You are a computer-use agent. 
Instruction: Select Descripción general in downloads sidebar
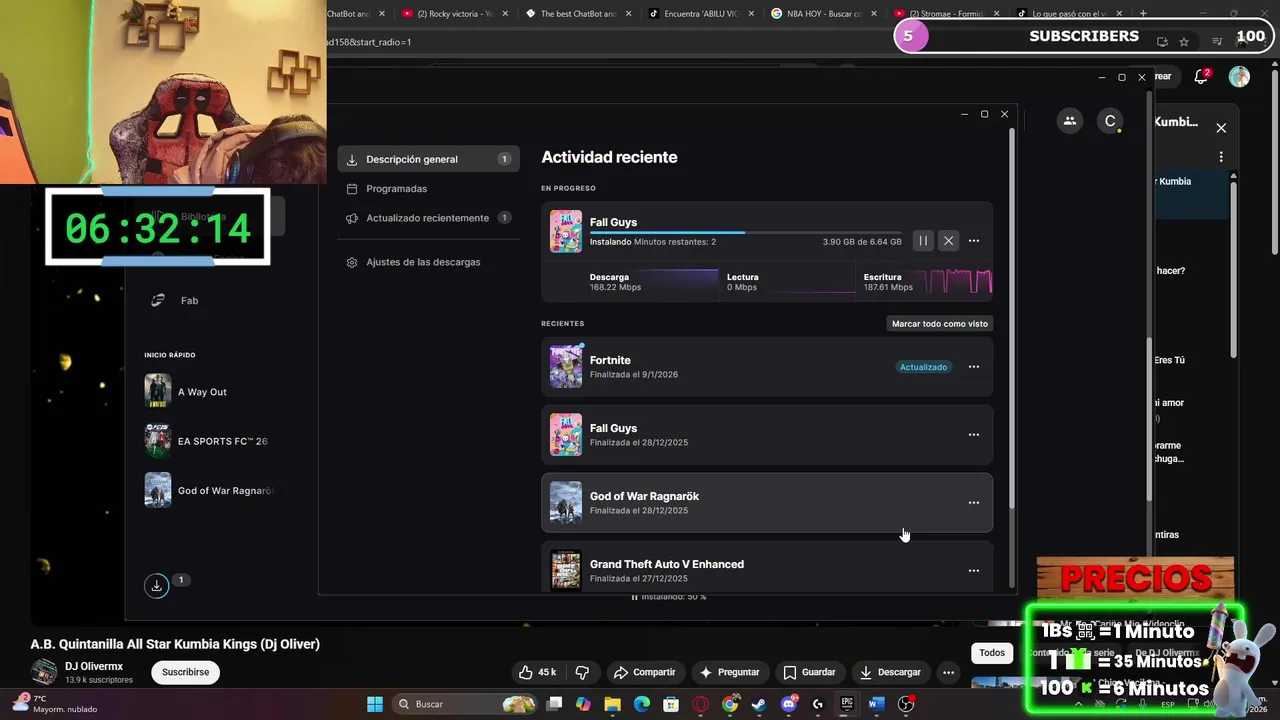pyautogui.click(x=428, y=159)
